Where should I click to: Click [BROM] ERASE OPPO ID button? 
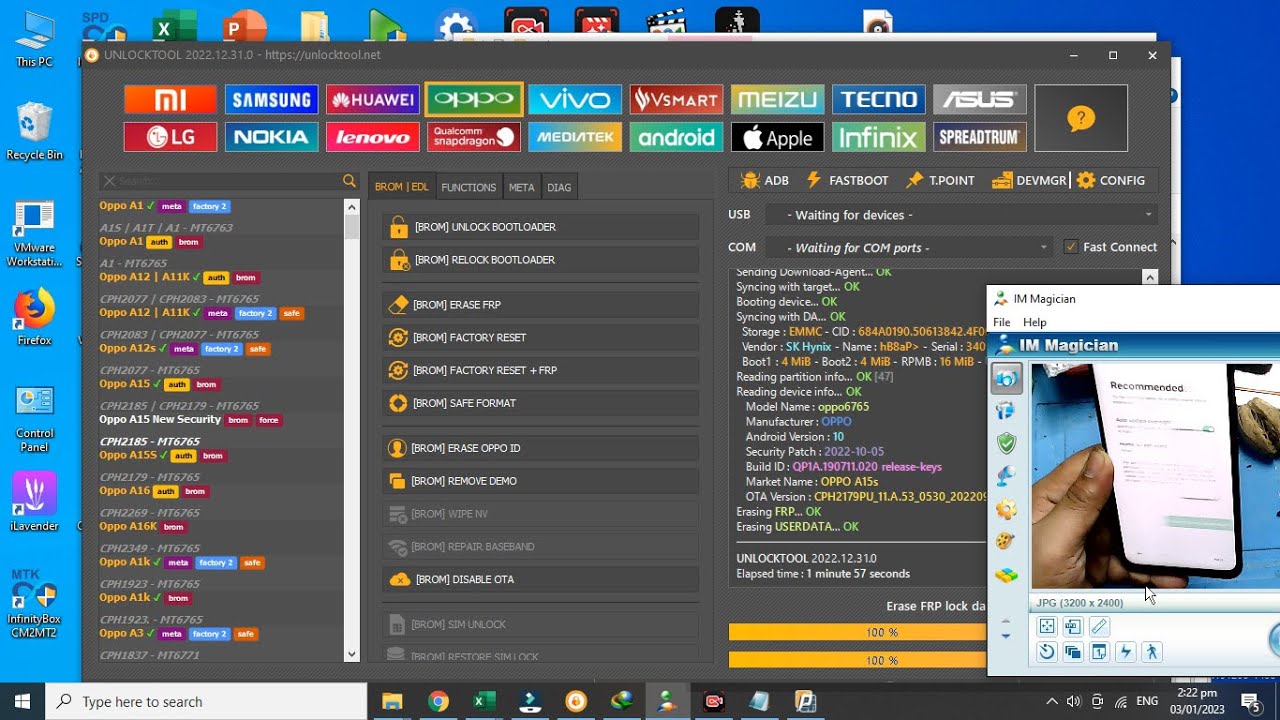(541, 448)
